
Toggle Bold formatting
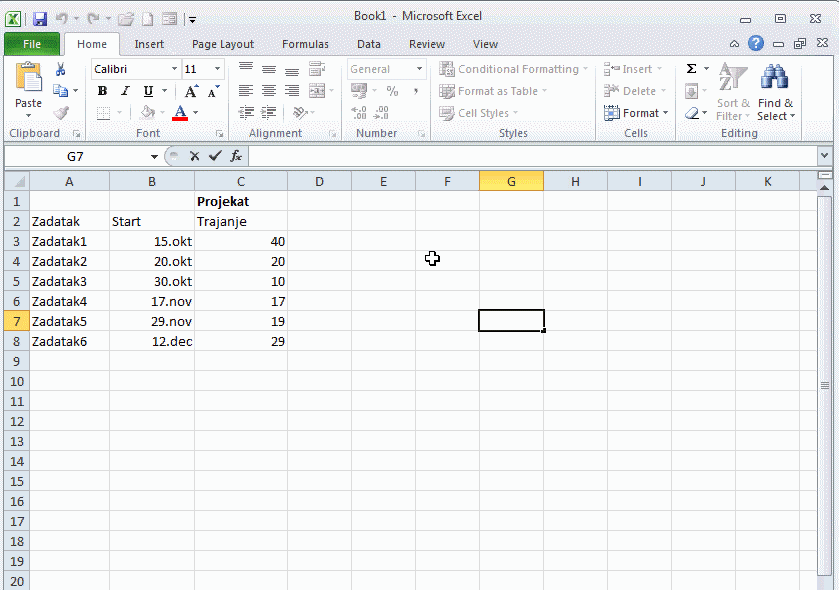102,91
